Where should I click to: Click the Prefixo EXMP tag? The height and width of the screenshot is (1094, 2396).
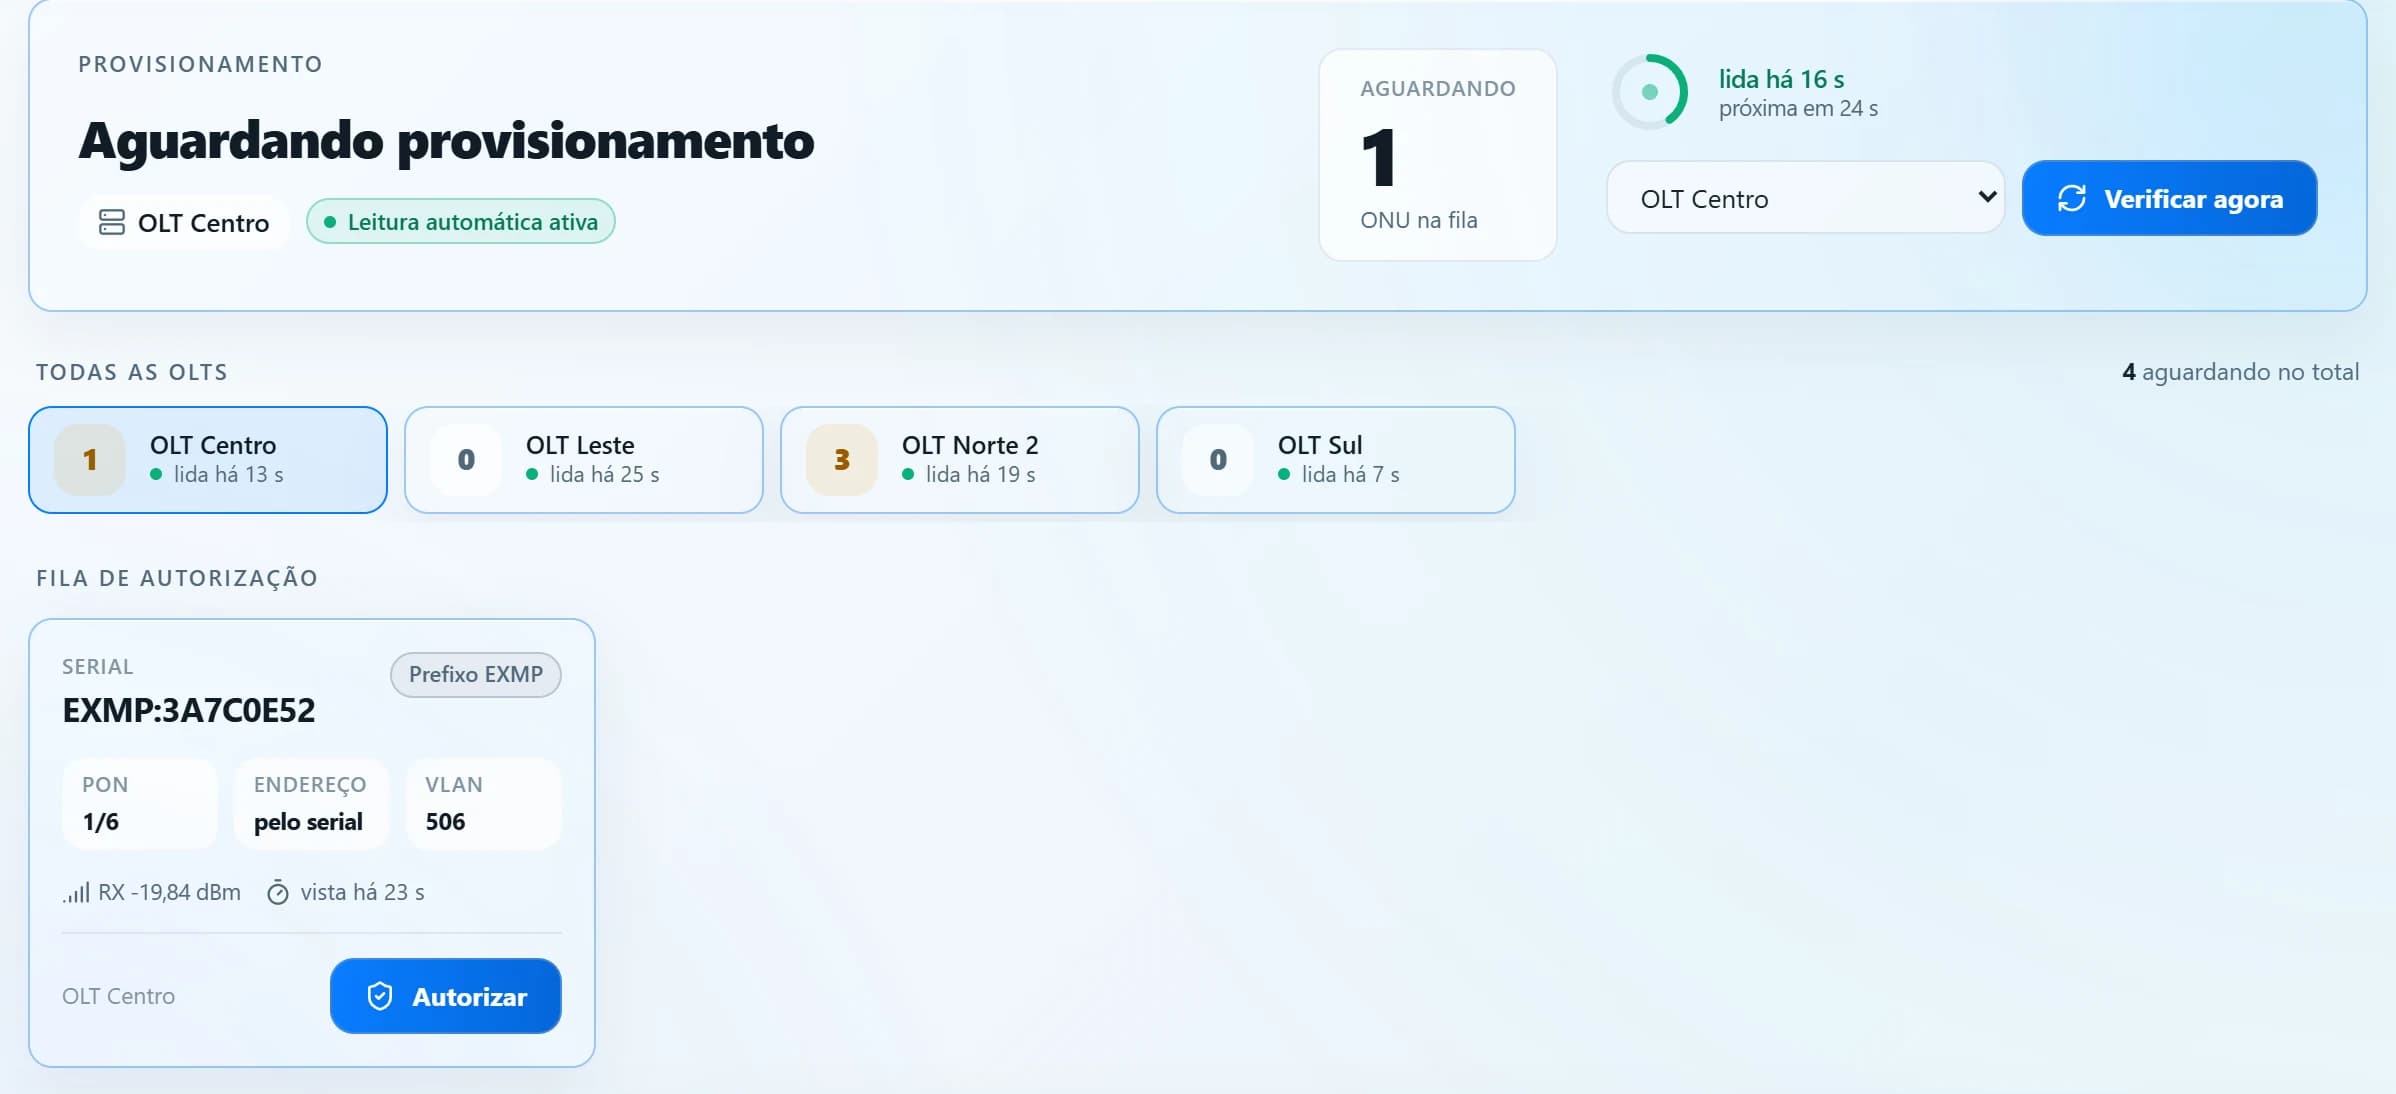click(476, 674)
